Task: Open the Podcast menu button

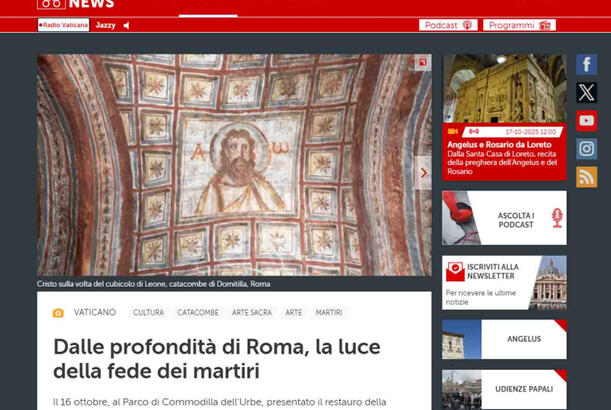Action: (x=447, y=25)
